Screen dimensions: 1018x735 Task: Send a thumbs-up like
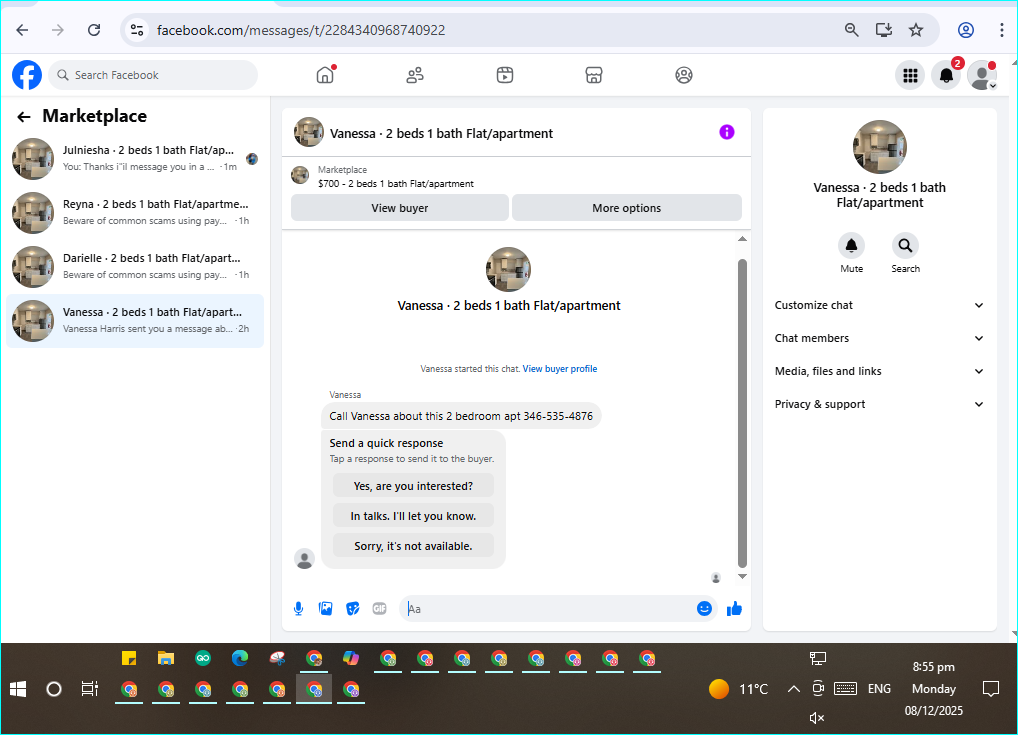(x=734, y=608)
